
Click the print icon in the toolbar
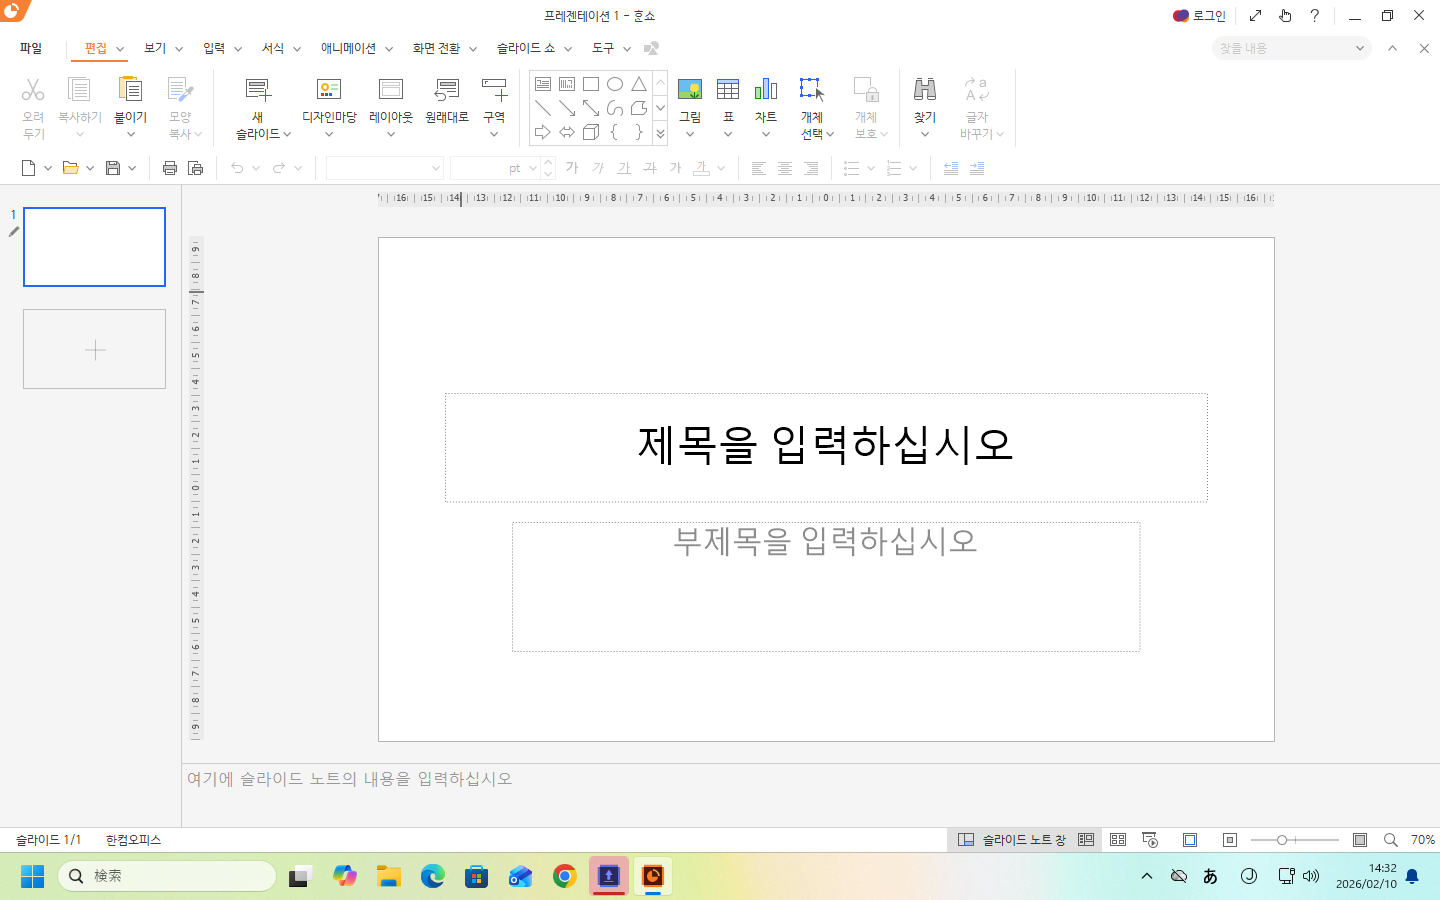(170, 168)
